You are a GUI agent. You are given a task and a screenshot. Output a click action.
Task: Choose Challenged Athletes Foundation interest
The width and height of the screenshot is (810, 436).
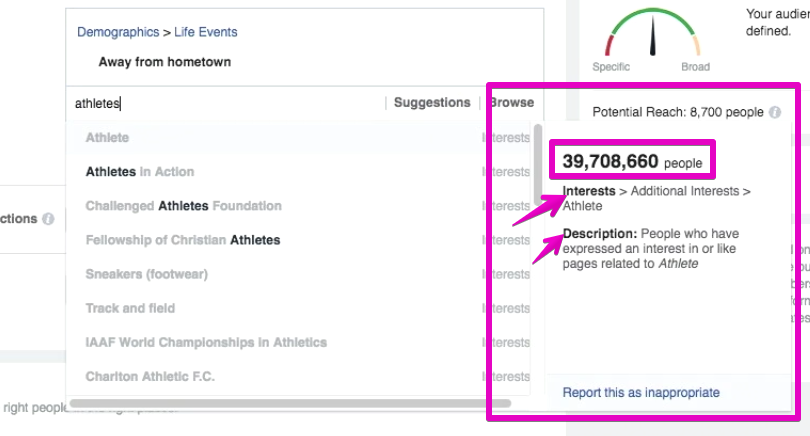(301, 206)
